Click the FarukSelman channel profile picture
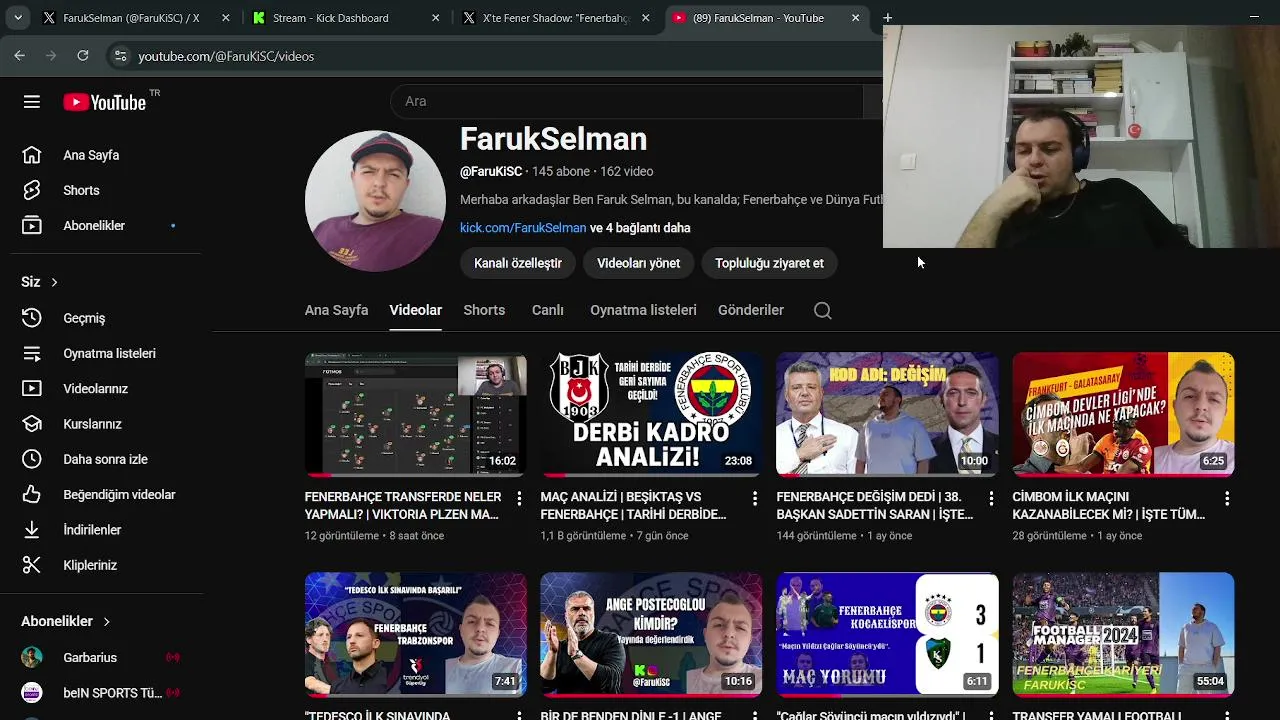This screenshot has height=720, width=1280. (x=375, y=200)
